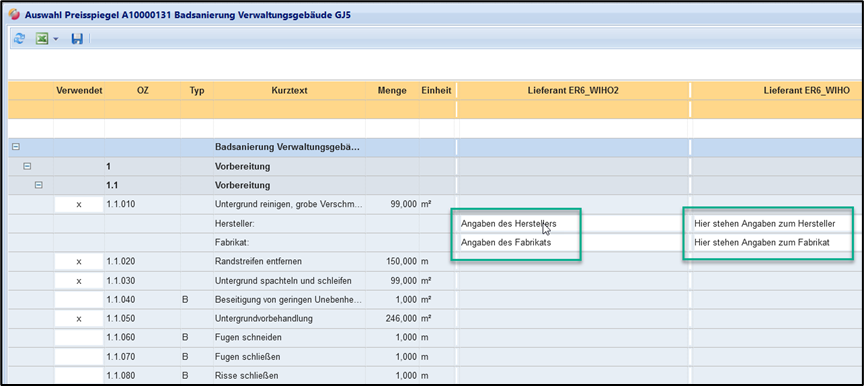Select 'Untergrund spachteln und schleifen' text
This screenshot has height=386, width=864.
click(283, 281)
